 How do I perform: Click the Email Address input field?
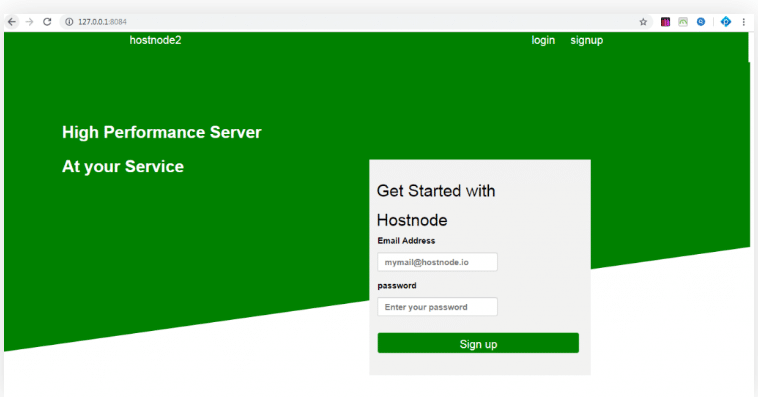coord(437,262)
